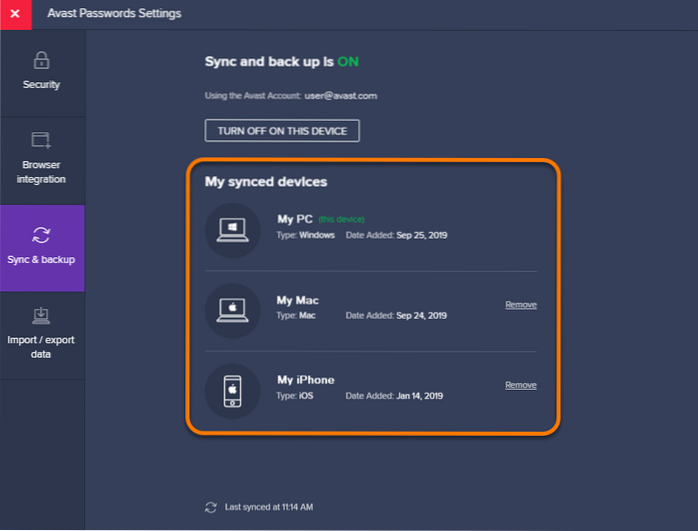Click the Browser integration window icon
This screenshot has height=531, width=698.
click(42, 139)
